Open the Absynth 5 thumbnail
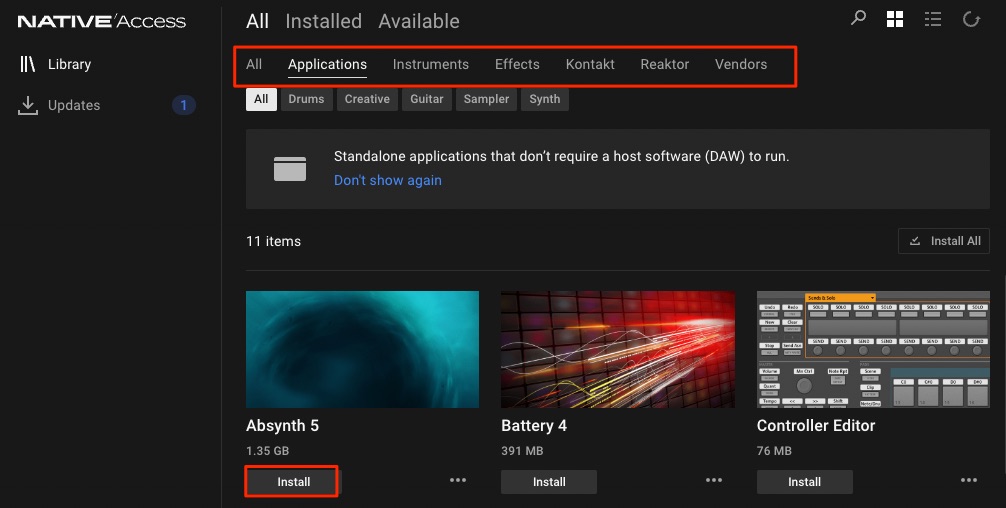The width and height of the screenshot is (1006, 508). click(x=362, y=349)
